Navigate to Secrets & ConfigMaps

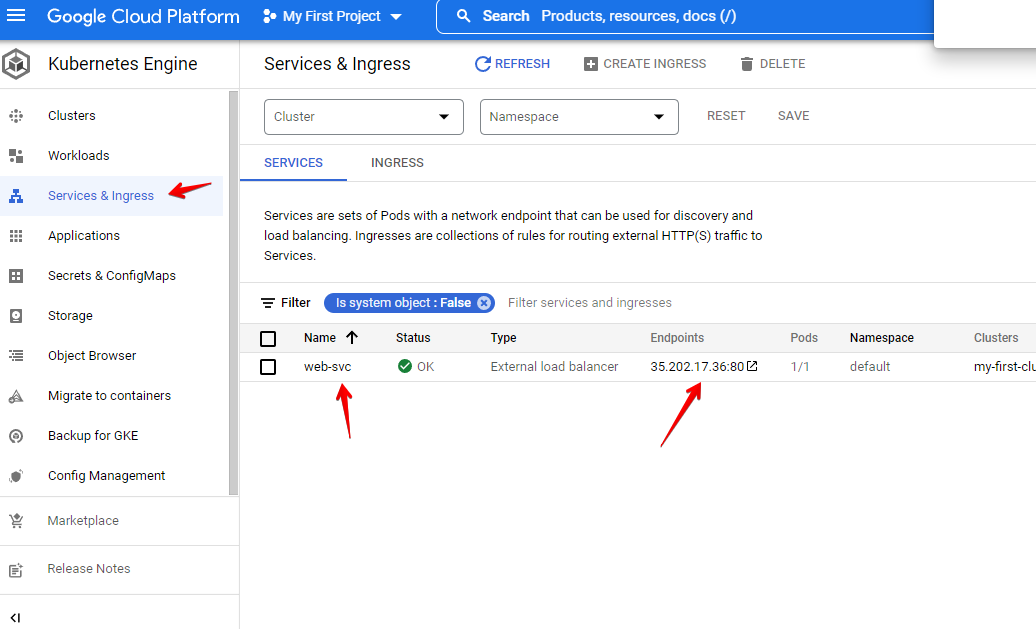click(x=112, y=276)
